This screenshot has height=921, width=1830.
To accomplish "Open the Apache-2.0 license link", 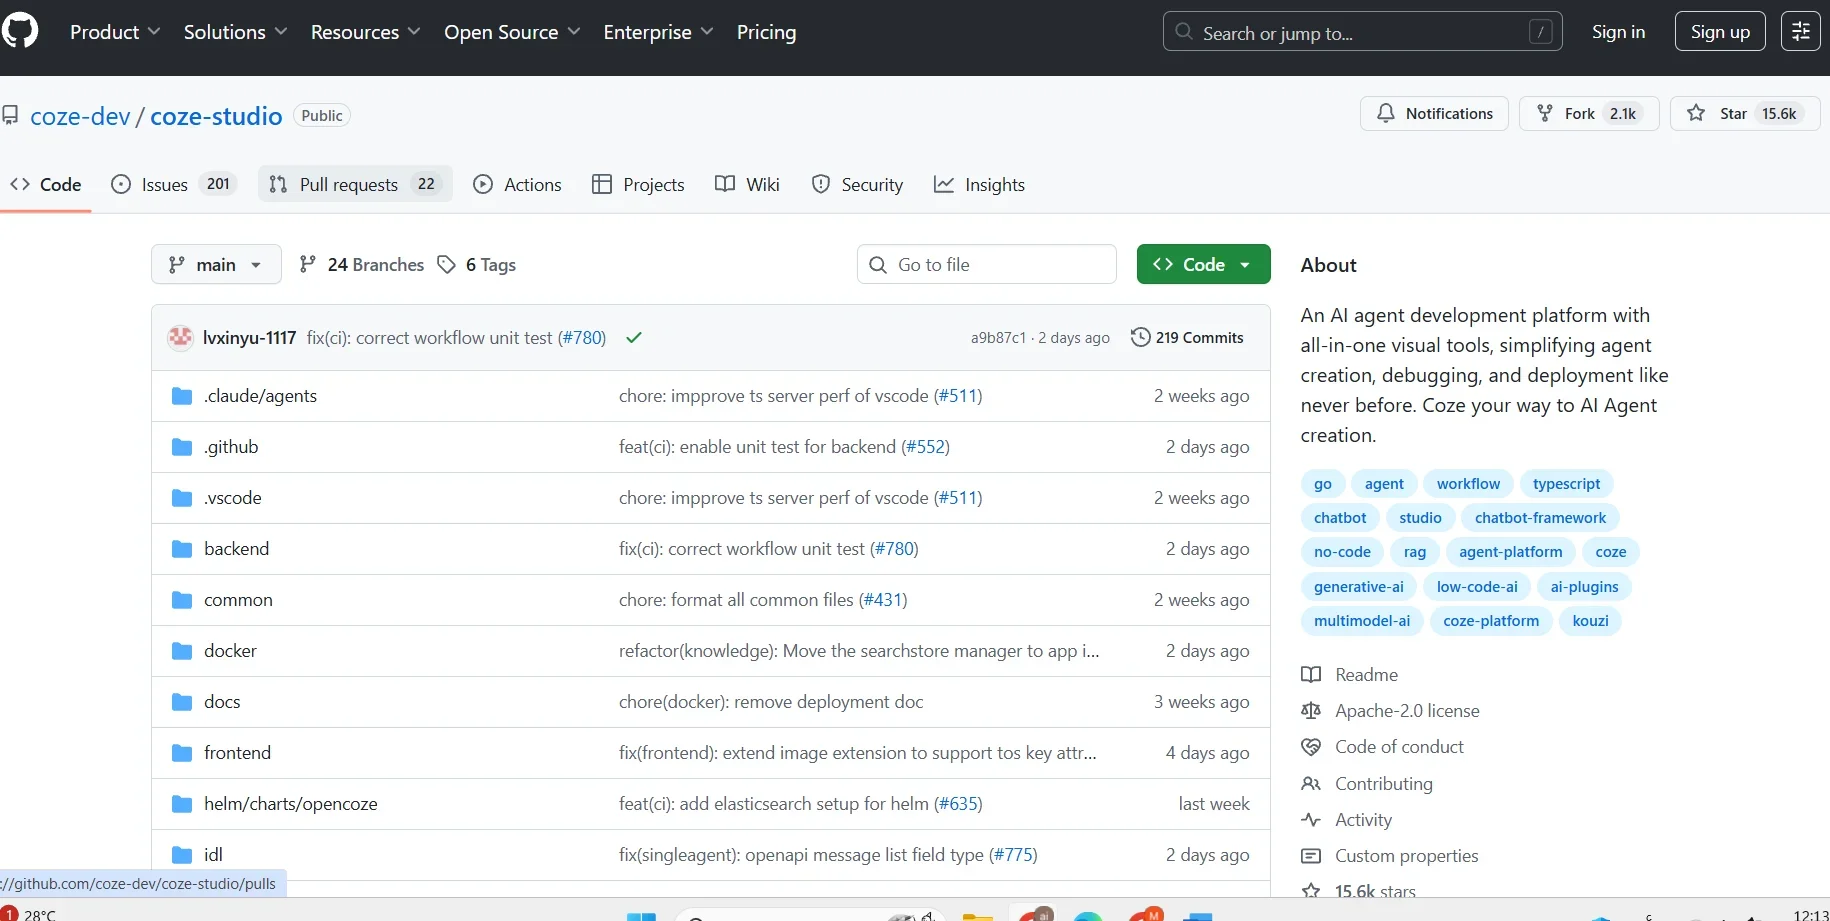I will 1407,711.
